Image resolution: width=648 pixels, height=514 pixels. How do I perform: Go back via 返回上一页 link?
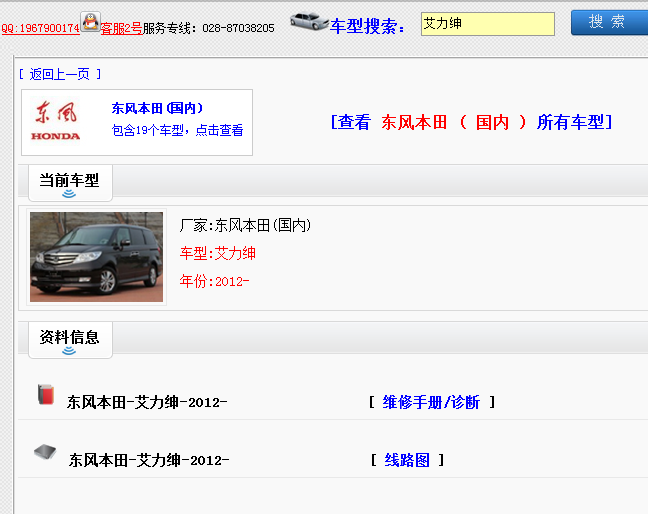[60, 74]
